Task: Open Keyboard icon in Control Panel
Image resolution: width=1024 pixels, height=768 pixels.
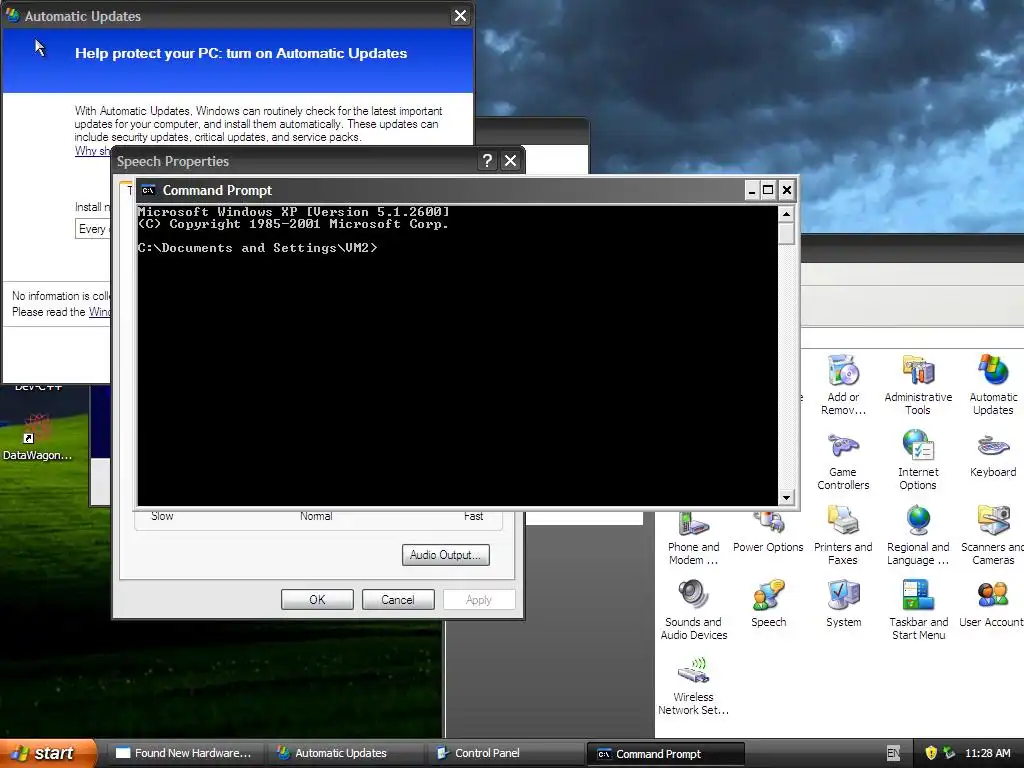Action: [x=993, y=455]
